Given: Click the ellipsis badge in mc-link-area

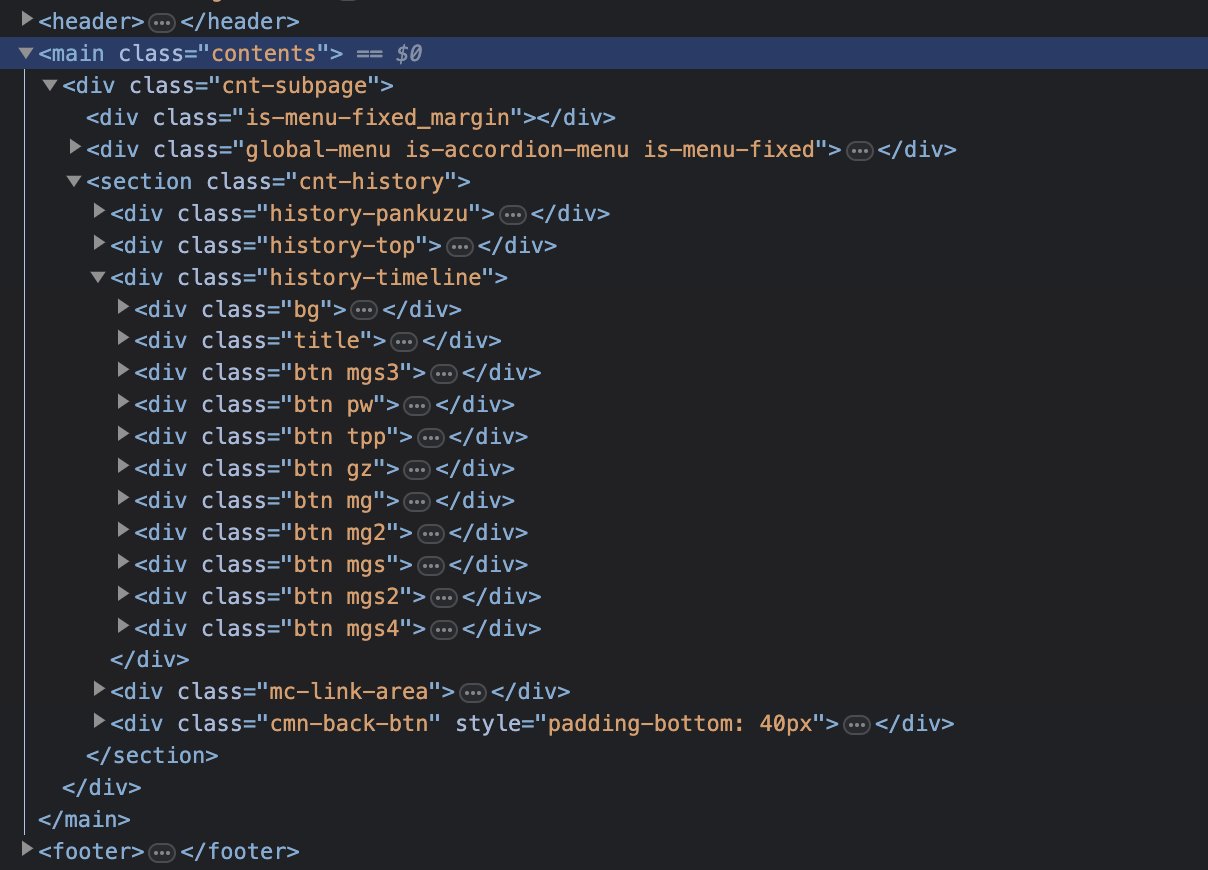Looking at the screenshot, I should [472, 693].
